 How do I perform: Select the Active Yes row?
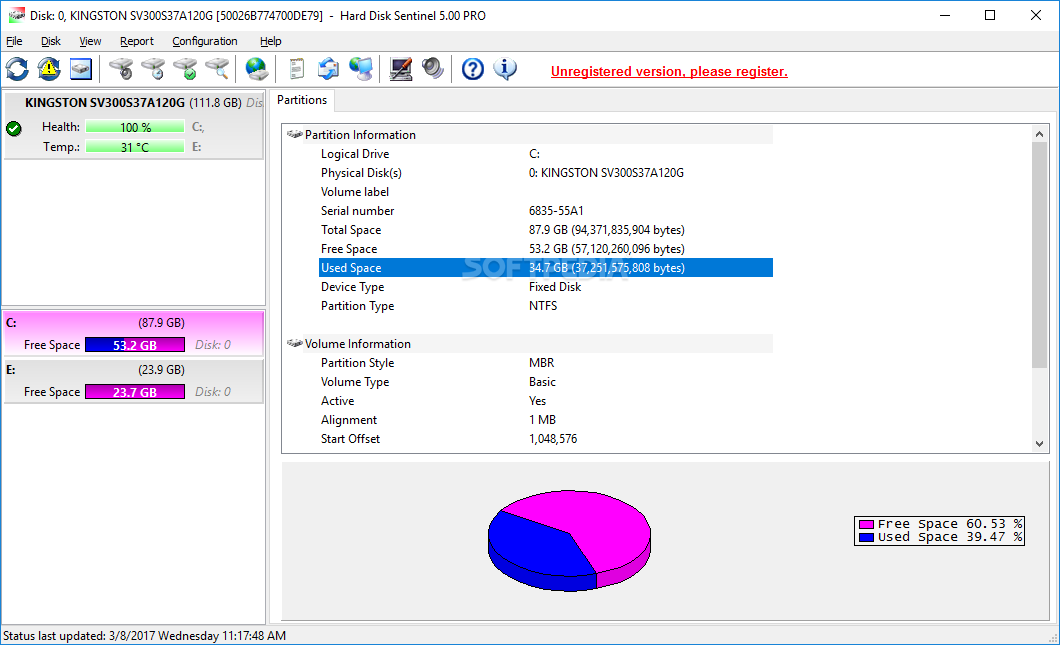click(546, 401)
